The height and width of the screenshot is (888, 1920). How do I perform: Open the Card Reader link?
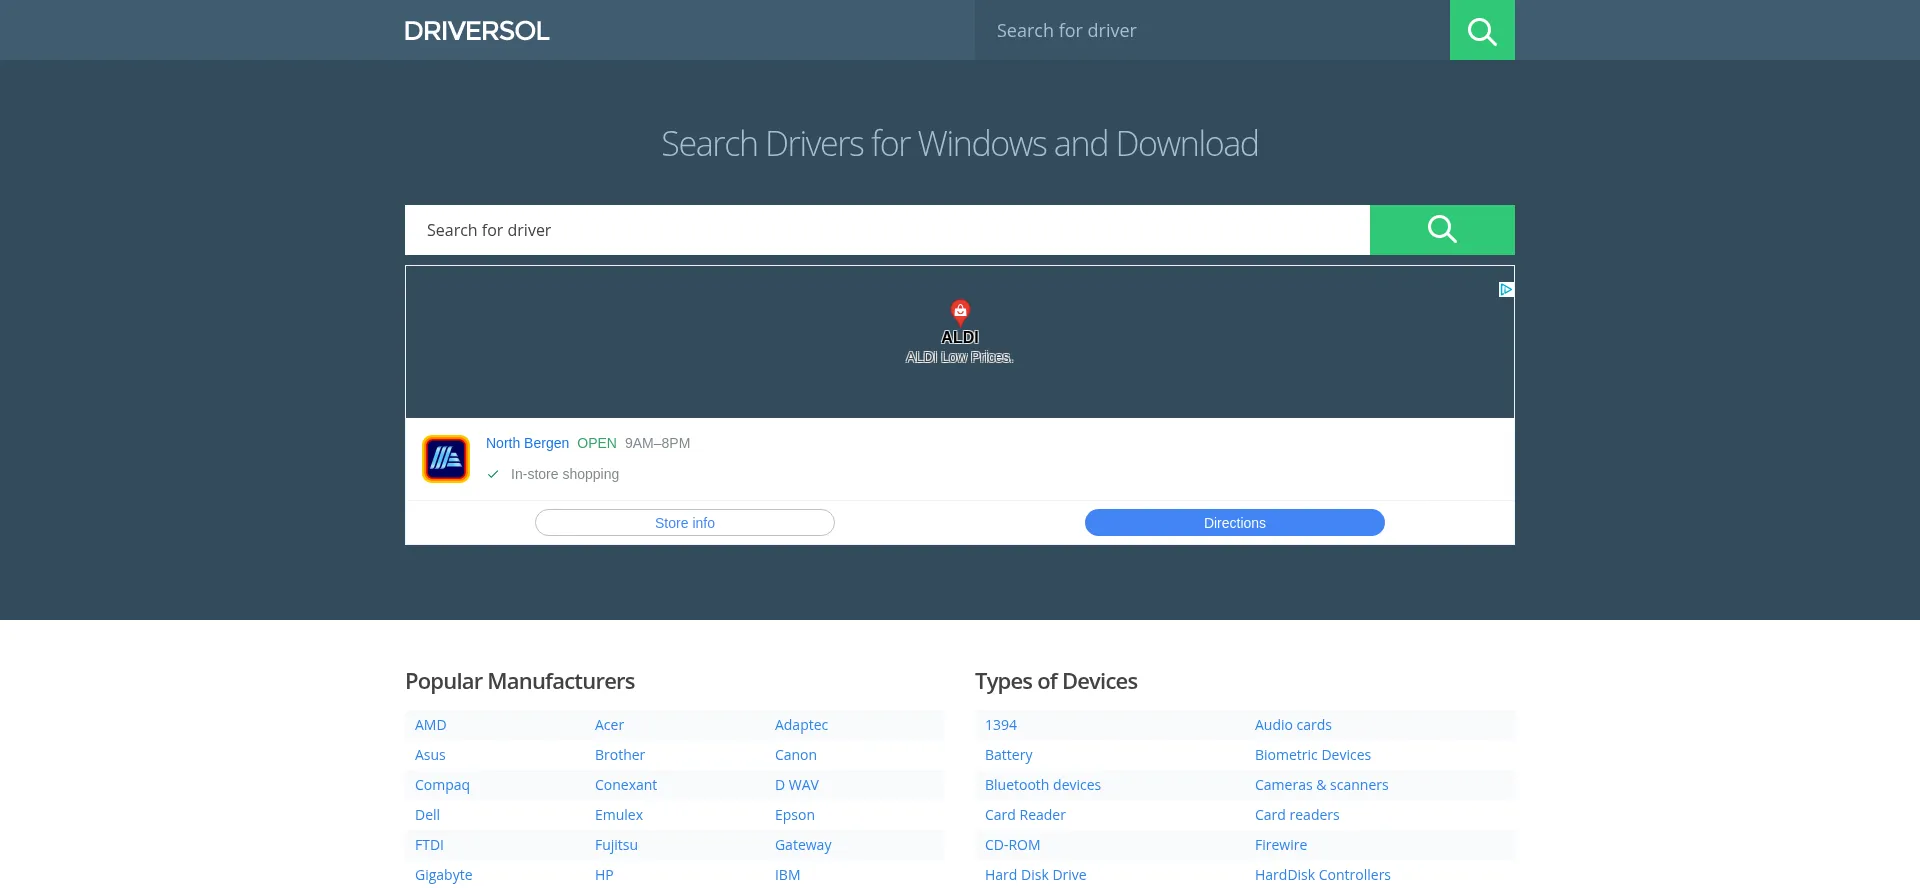click(x=1025, y=815)
